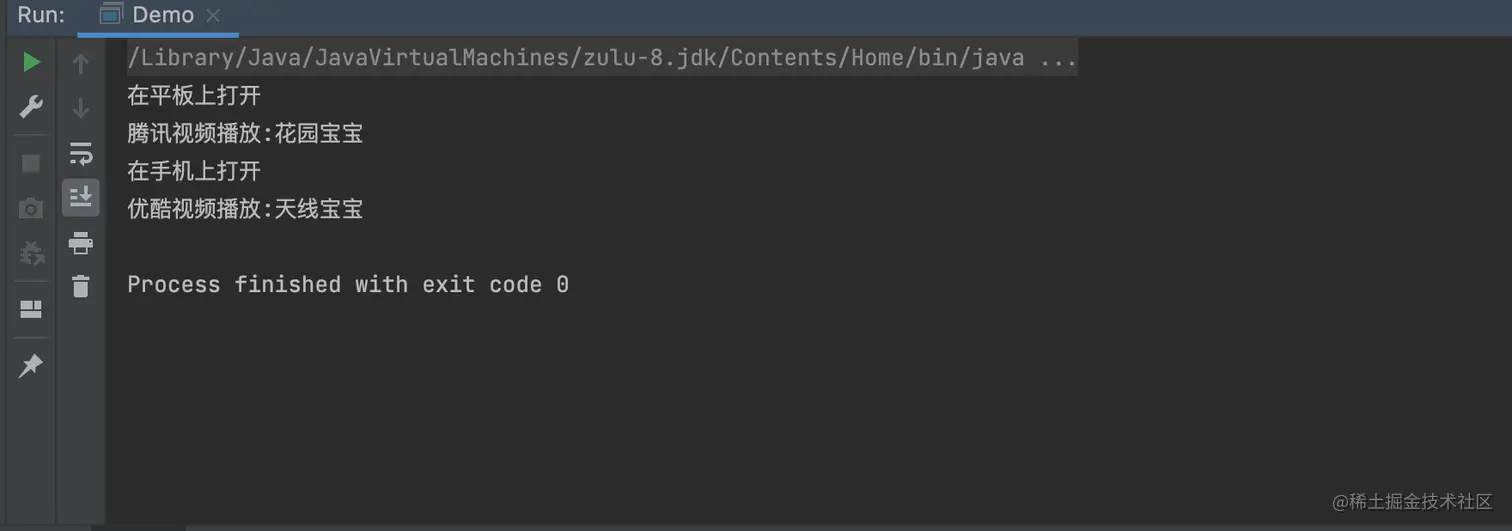This screenshot has width=1512, height=531.
Task: Close the Demo run tab
Action: click(x=213, y=16)
